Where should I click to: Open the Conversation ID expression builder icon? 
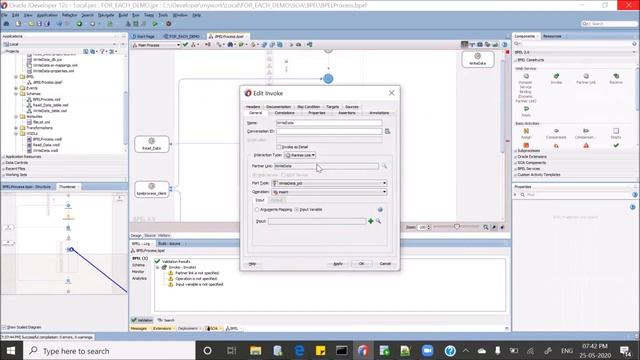387,131
